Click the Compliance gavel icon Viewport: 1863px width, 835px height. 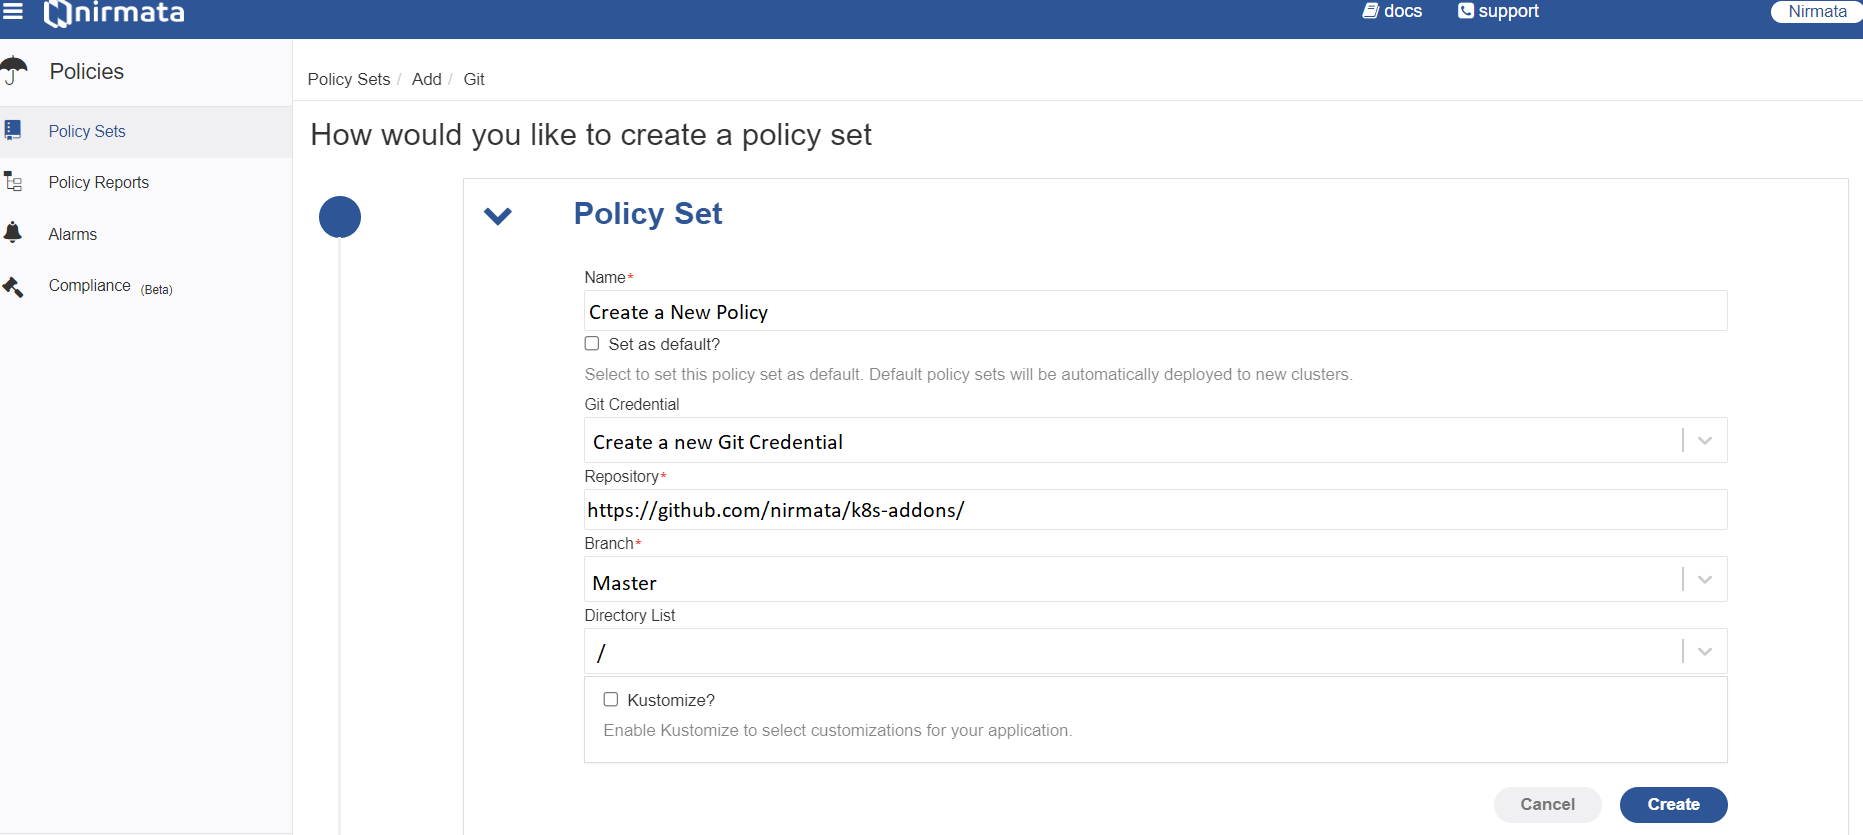tap(13, 287)
